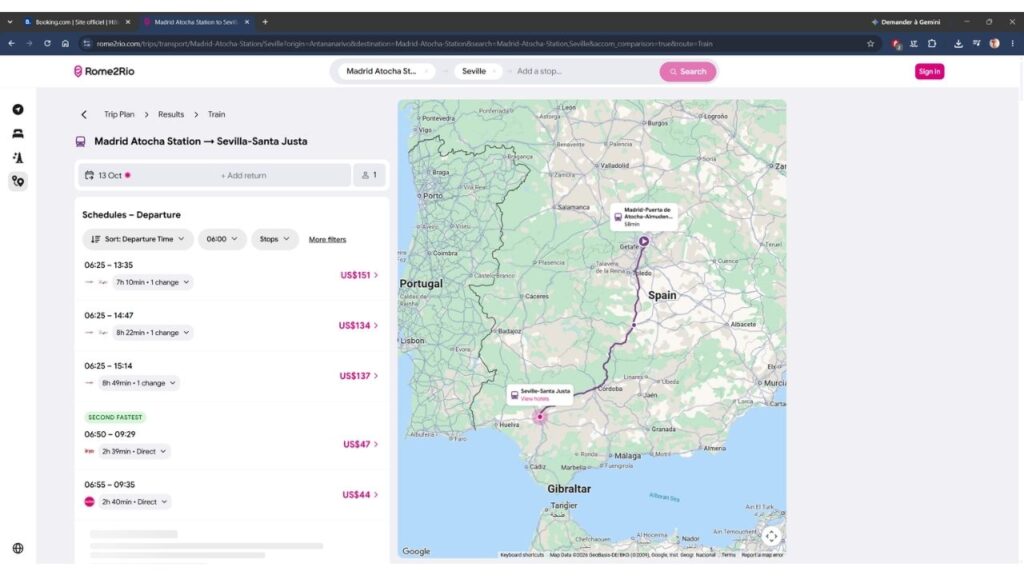This screenshot has height=576, width=1024.
Task: Open the compass explore icon in sidebar
Action: pyautogui.click(x=18, y=110)
